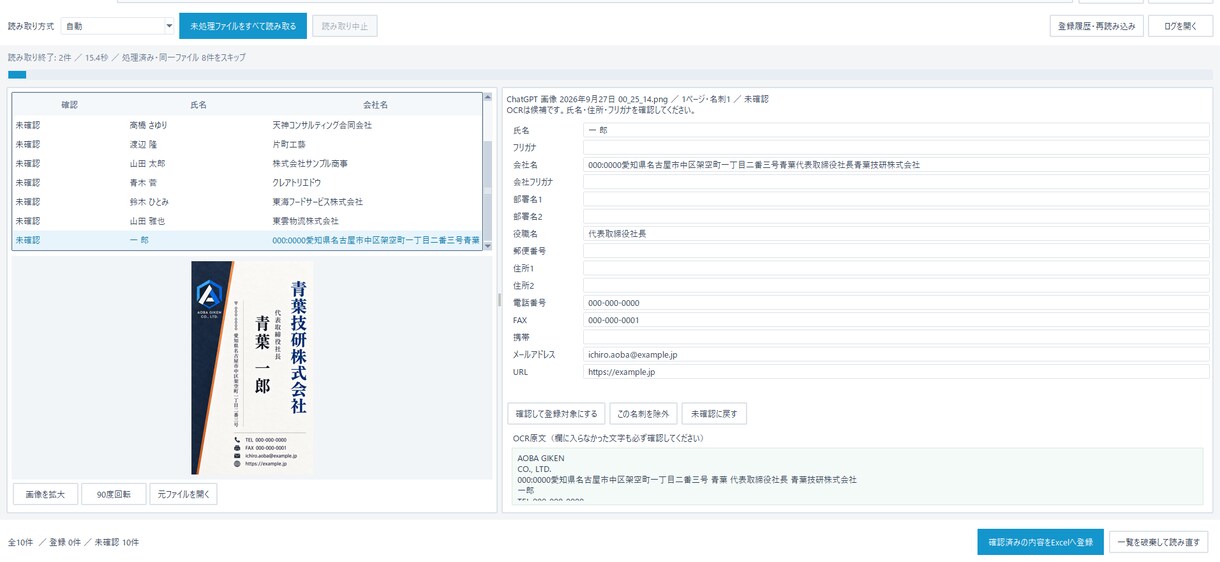Click the メールアドレス input field
The height and width of the screenshot is (562, 1220).
click(896, 354)
